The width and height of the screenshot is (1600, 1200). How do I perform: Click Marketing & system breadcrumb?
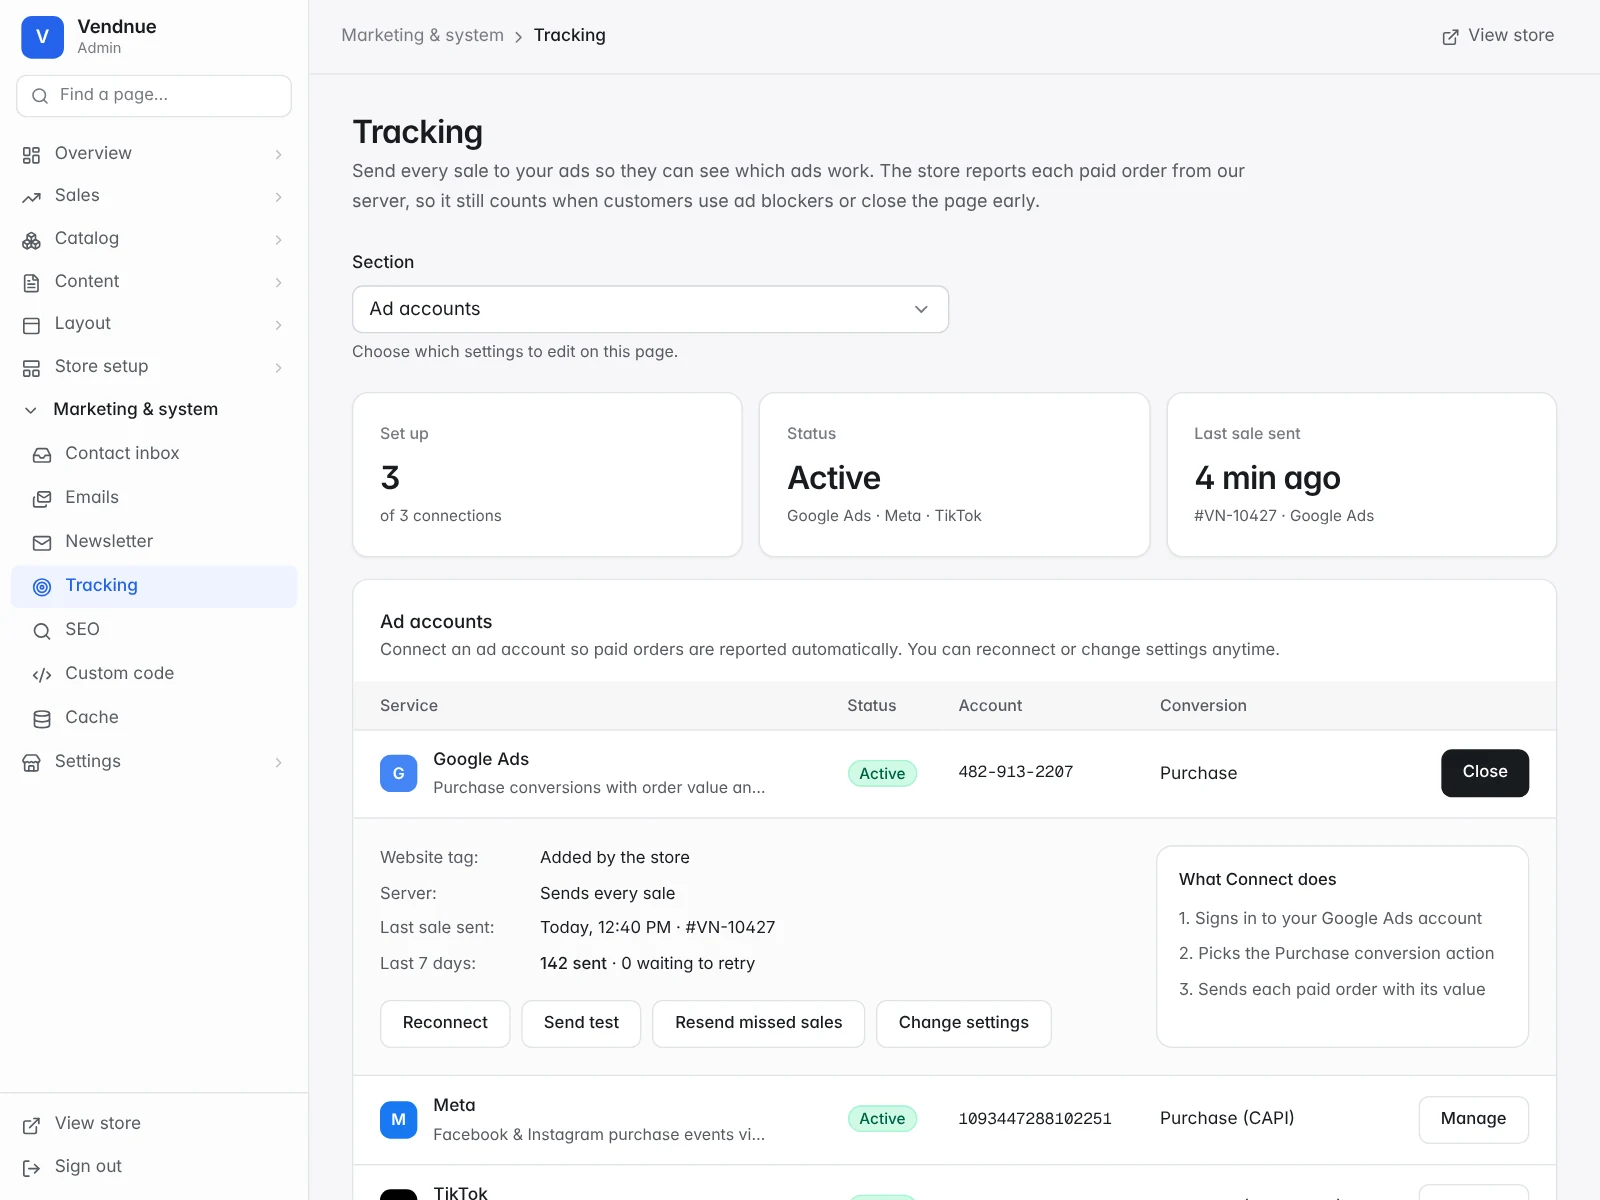coord(422,36)
